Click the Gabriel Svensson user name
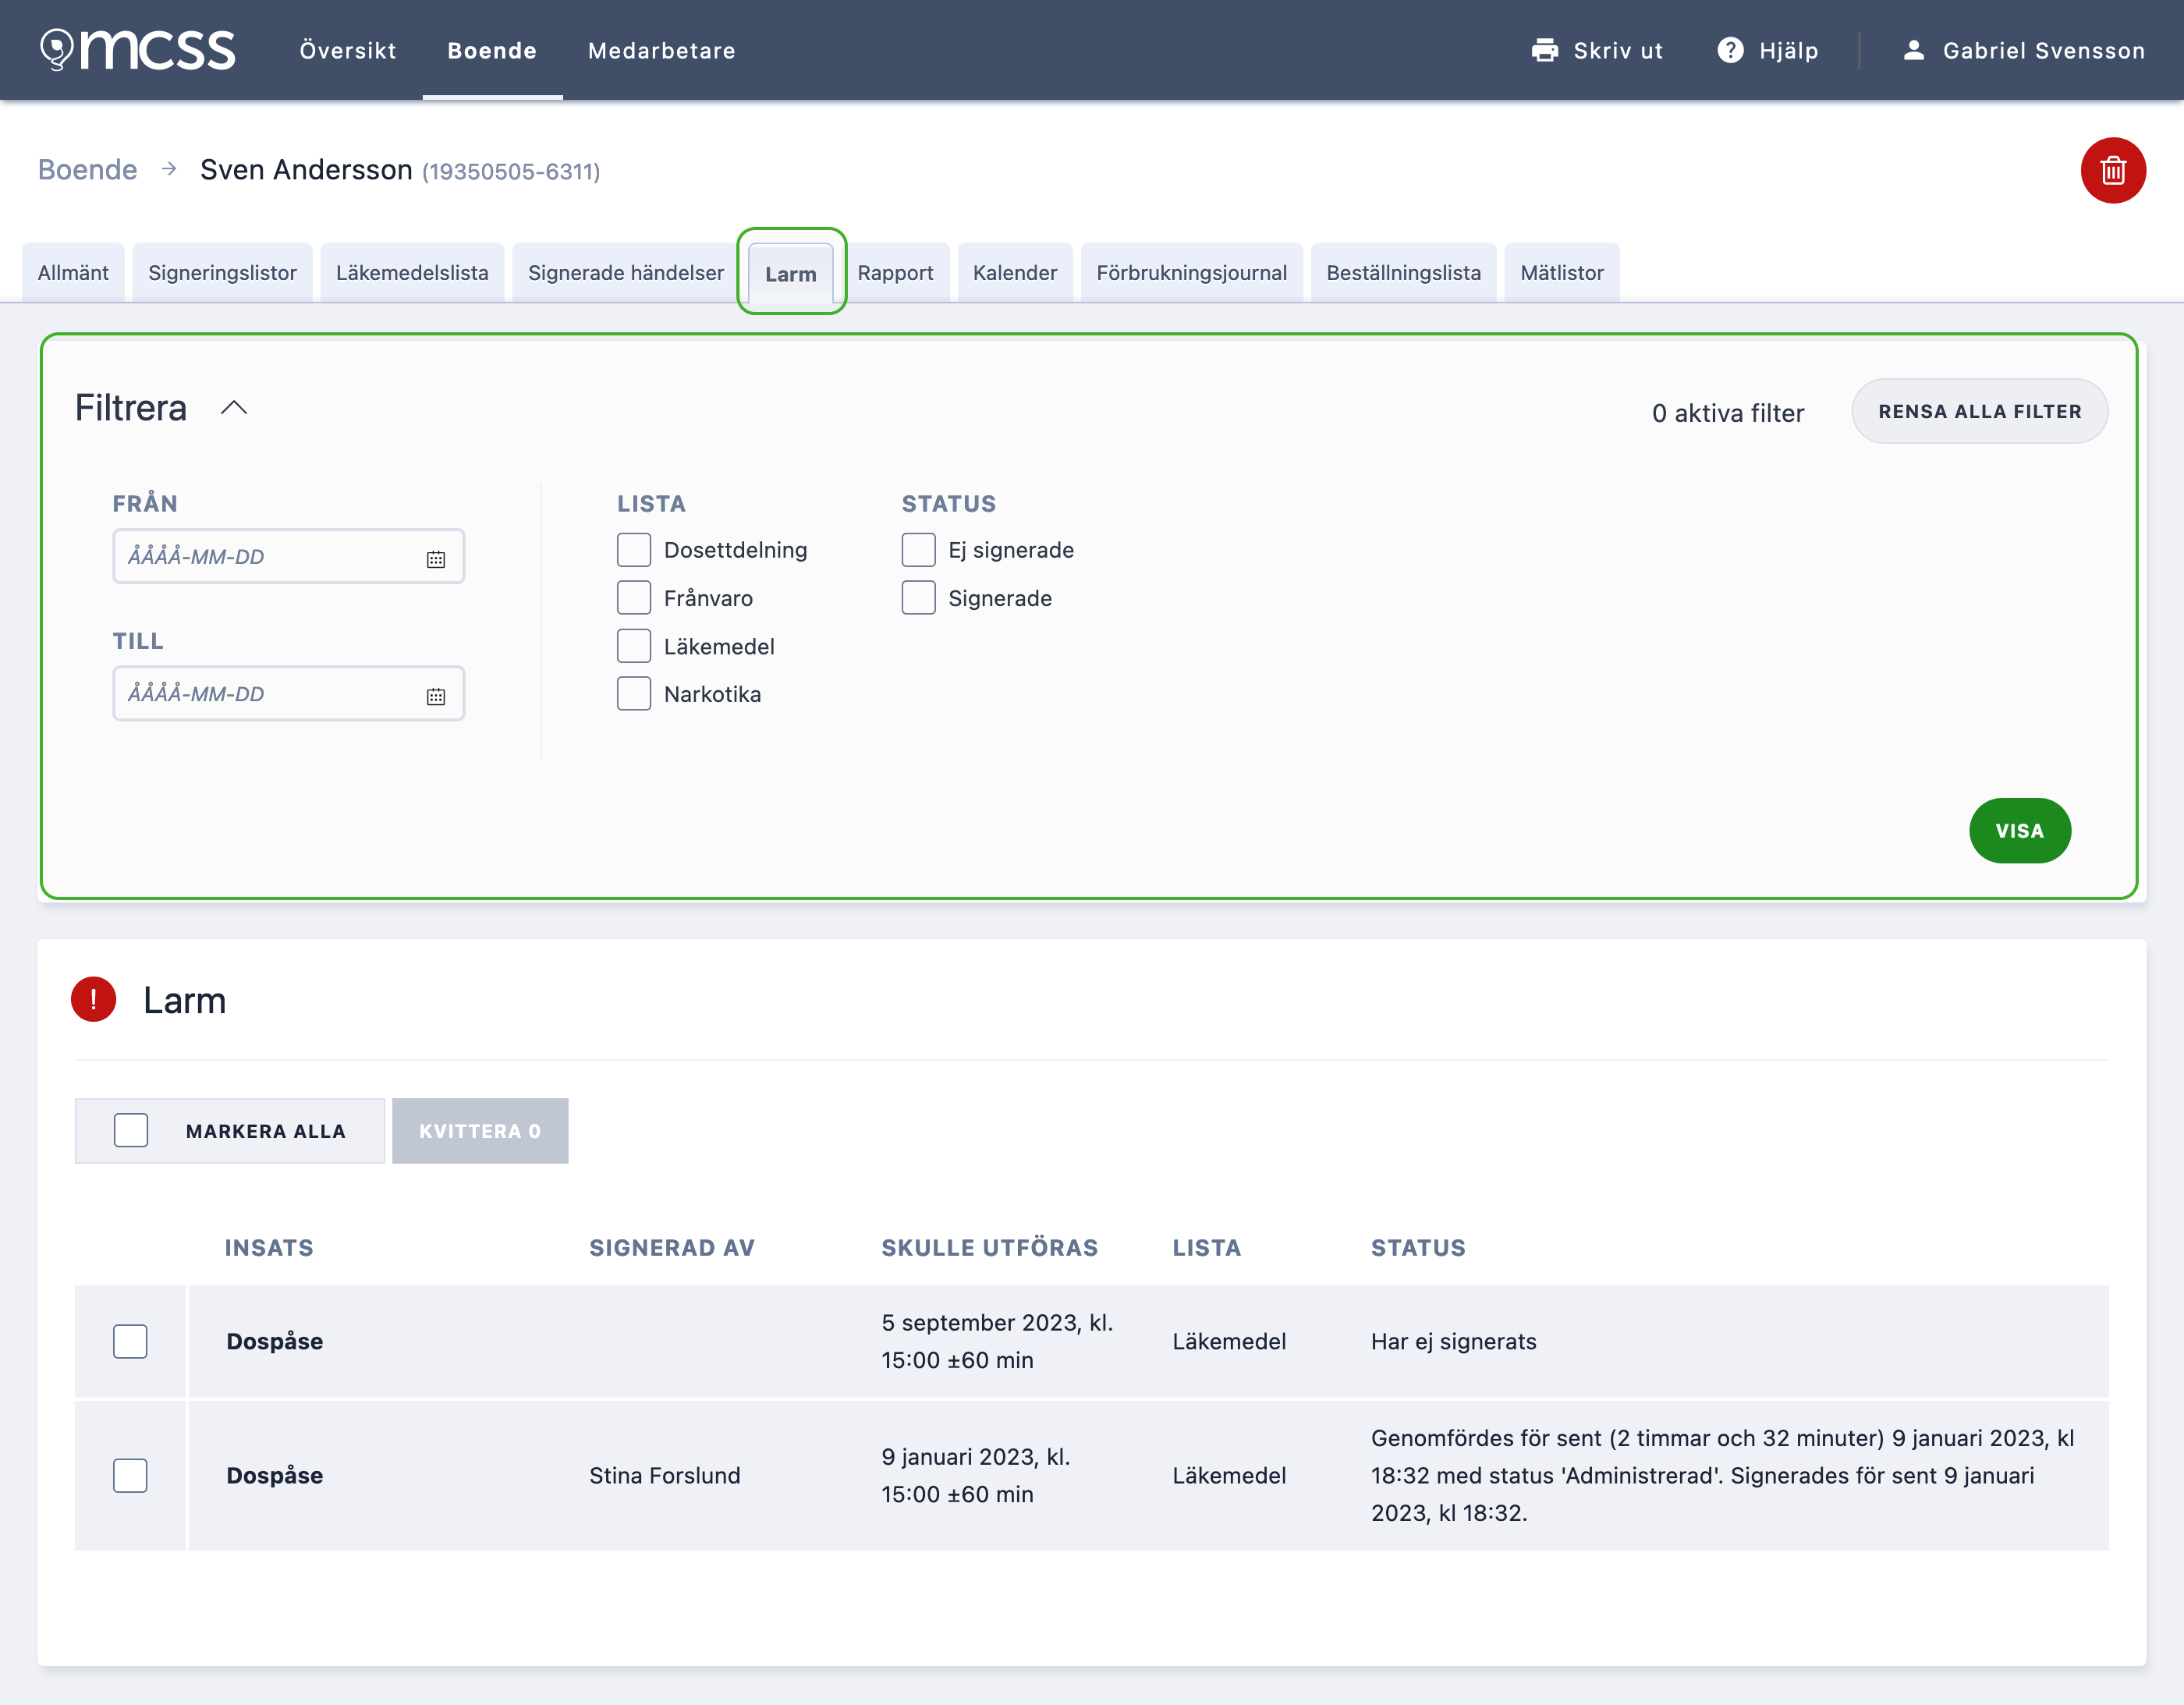This screenshot has width=2184, height=1705. click(2044, 50)
